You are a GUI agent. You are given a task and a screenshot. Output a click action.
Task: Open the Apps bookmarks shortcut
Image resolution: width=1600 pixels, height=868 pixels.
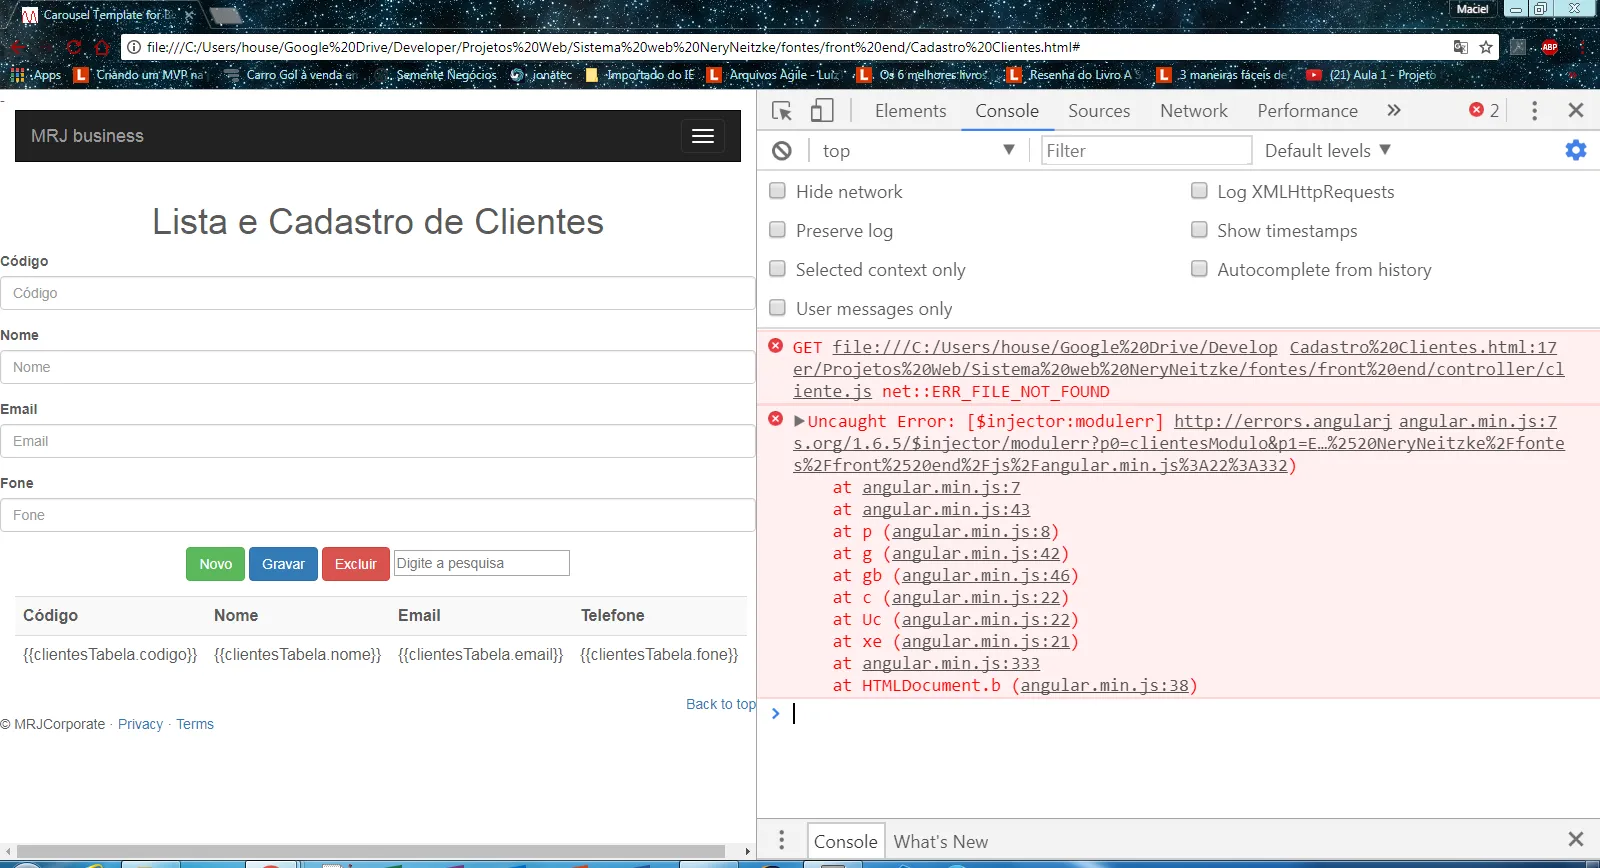tap(36, 75)
